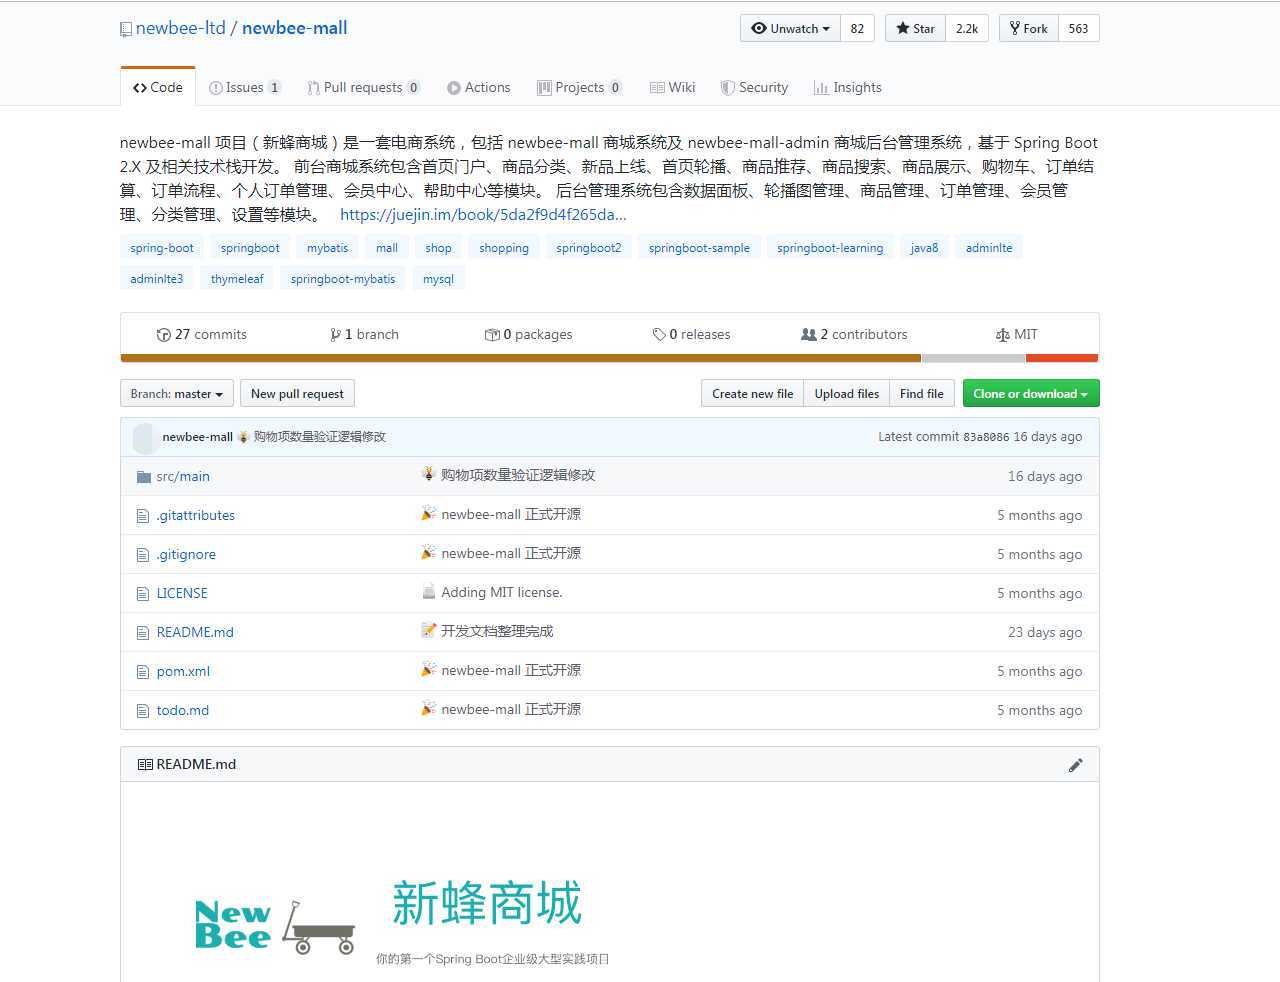The height and width of the screenshot is (982, 1280).
Task: Click Find file button
Action: (922, 394)
